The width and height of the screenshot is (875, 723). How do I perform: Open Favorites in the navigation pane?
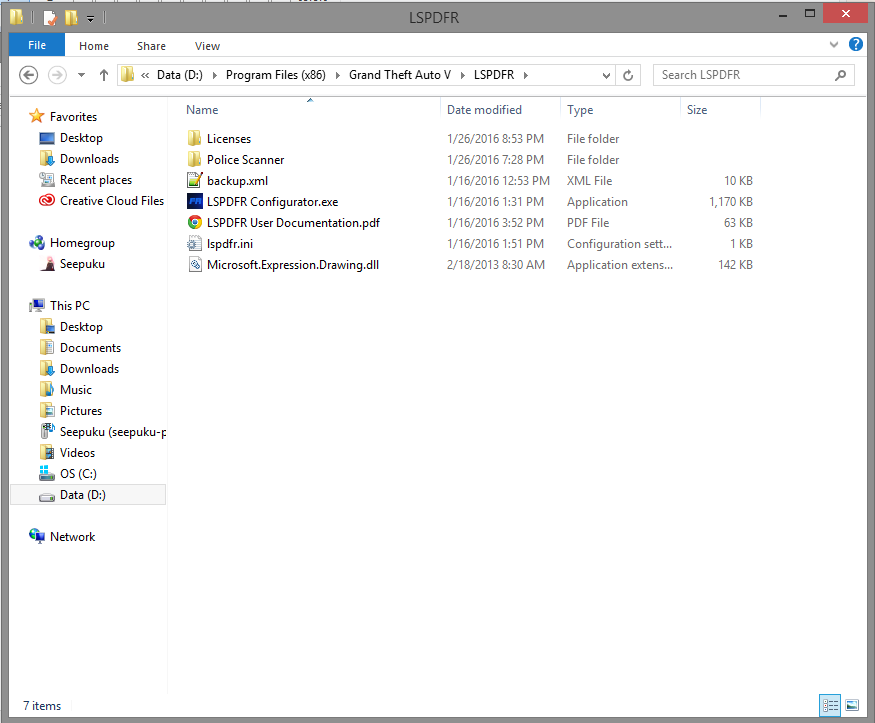(73, 117)
